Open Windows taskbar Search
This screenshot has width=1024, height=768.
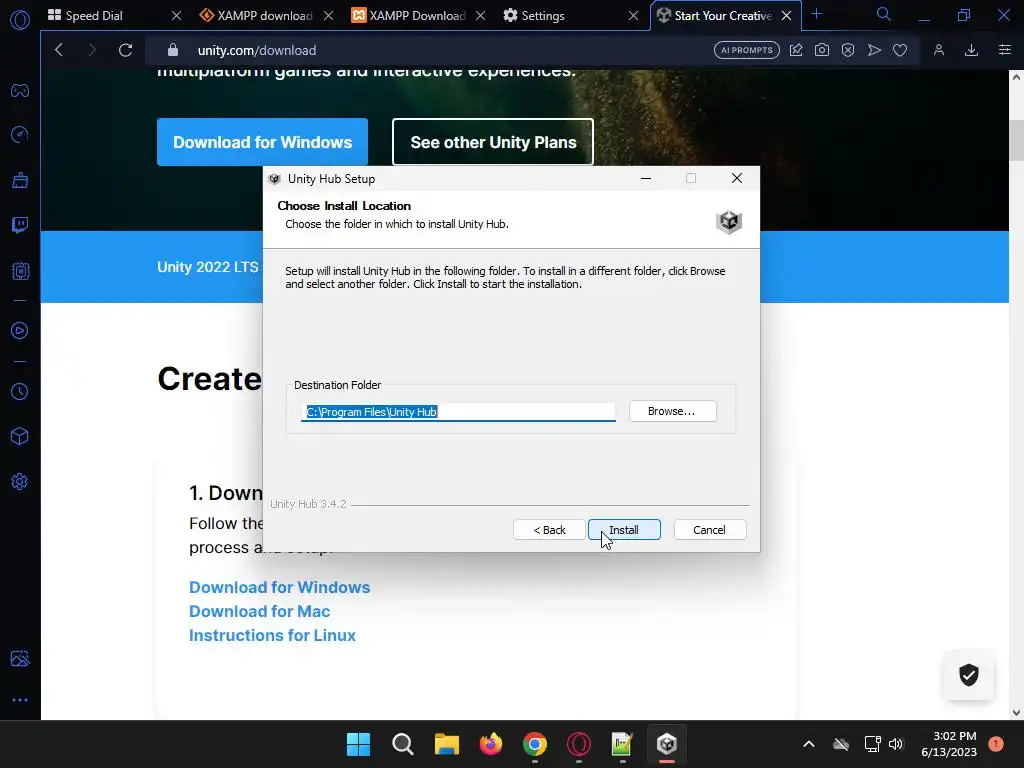(402, 744)
